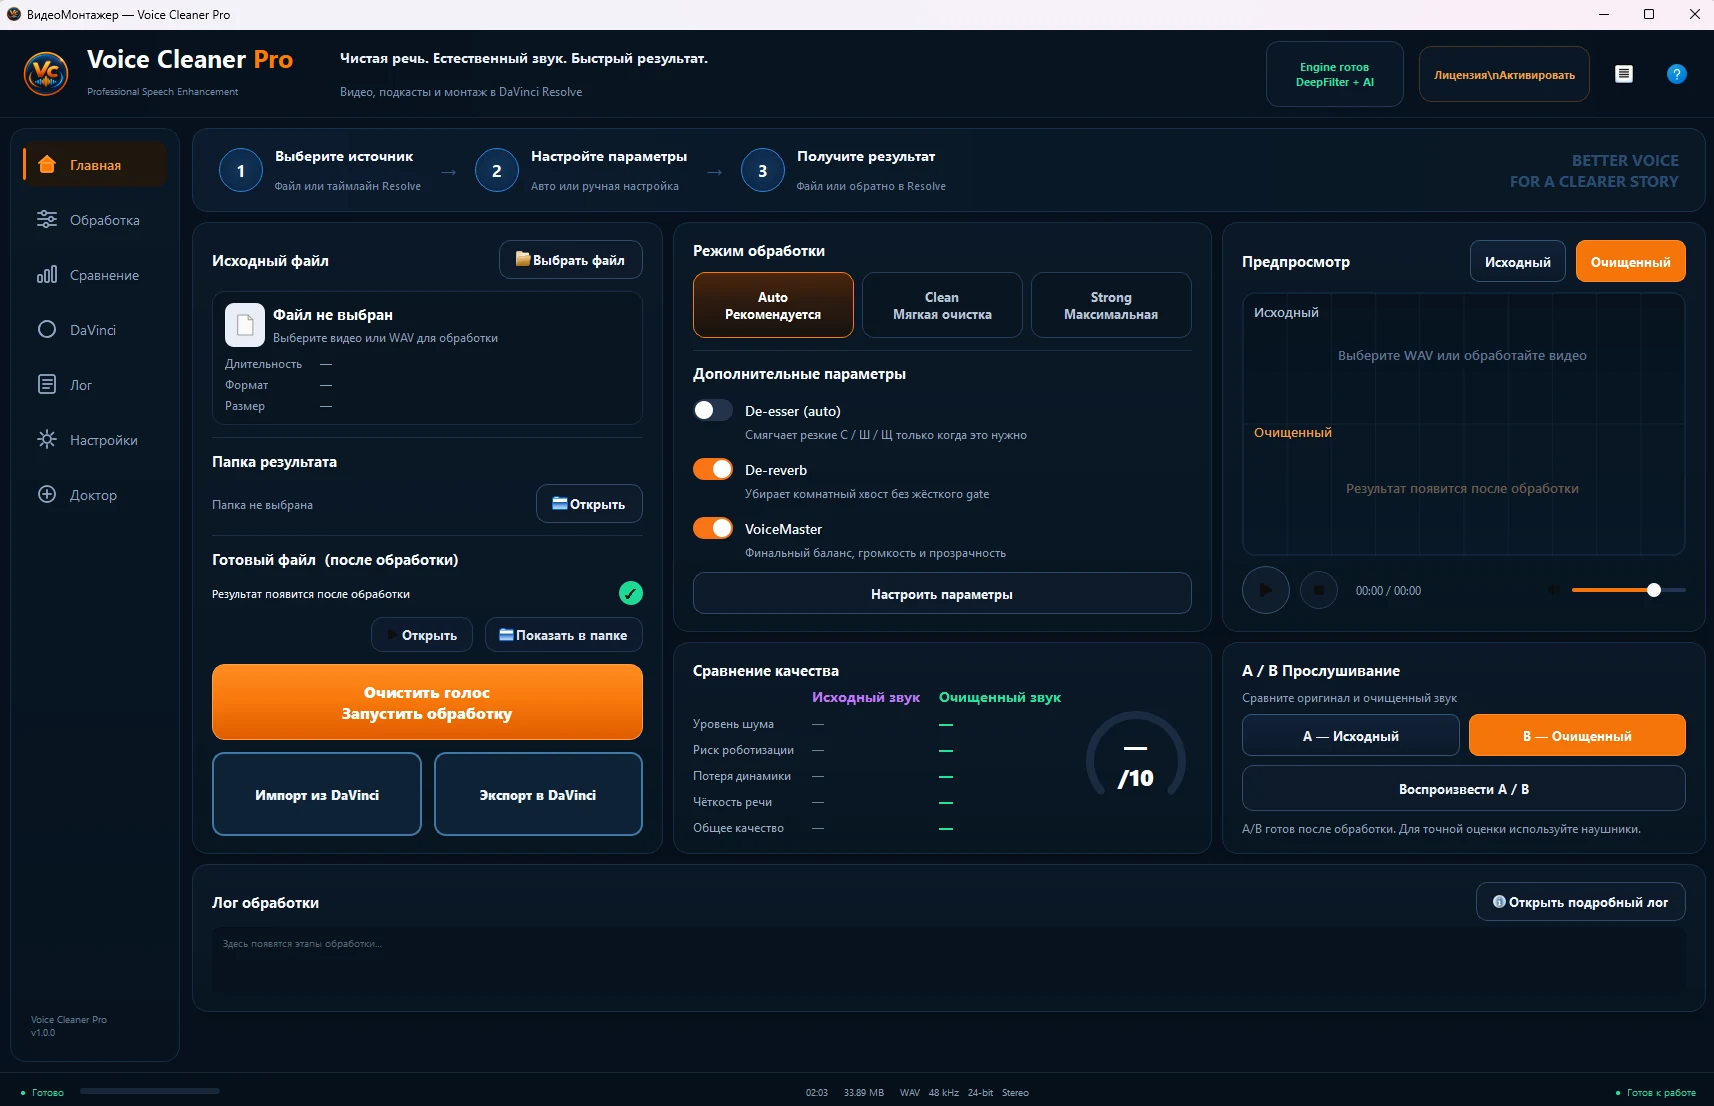
Task: Click Импорт из DaVinci
Action: (x=317, y=795)
